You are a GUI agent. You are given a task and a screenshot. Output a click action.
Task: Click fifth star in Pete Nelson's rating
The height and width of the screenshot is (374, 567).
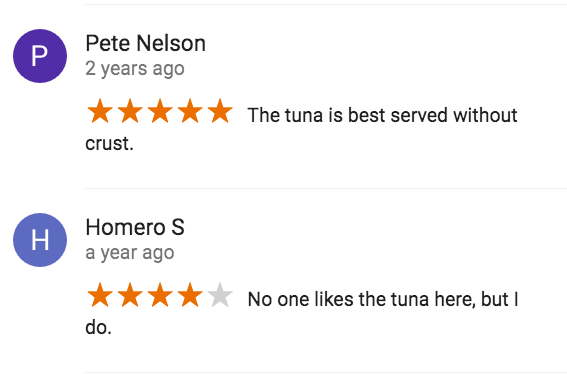coord(220,111)
